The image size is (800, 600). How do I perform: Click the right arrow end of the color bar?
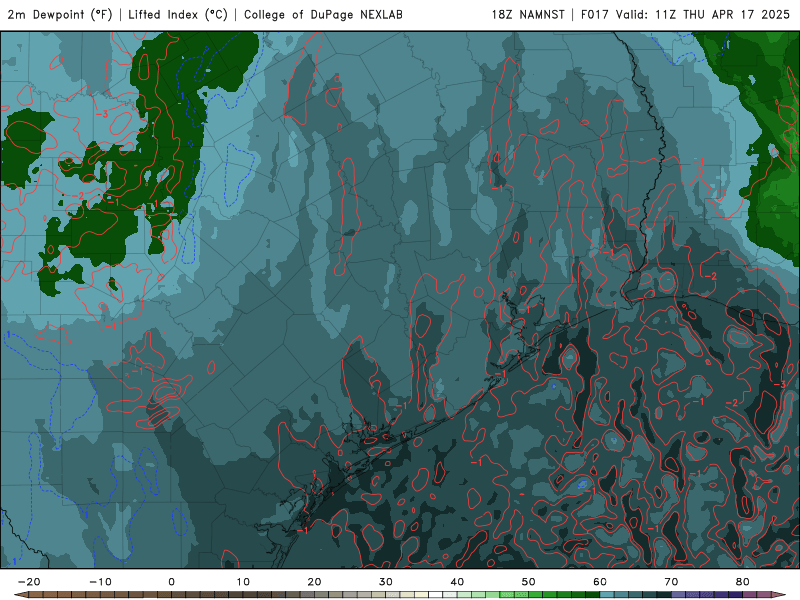click(779, 595)
